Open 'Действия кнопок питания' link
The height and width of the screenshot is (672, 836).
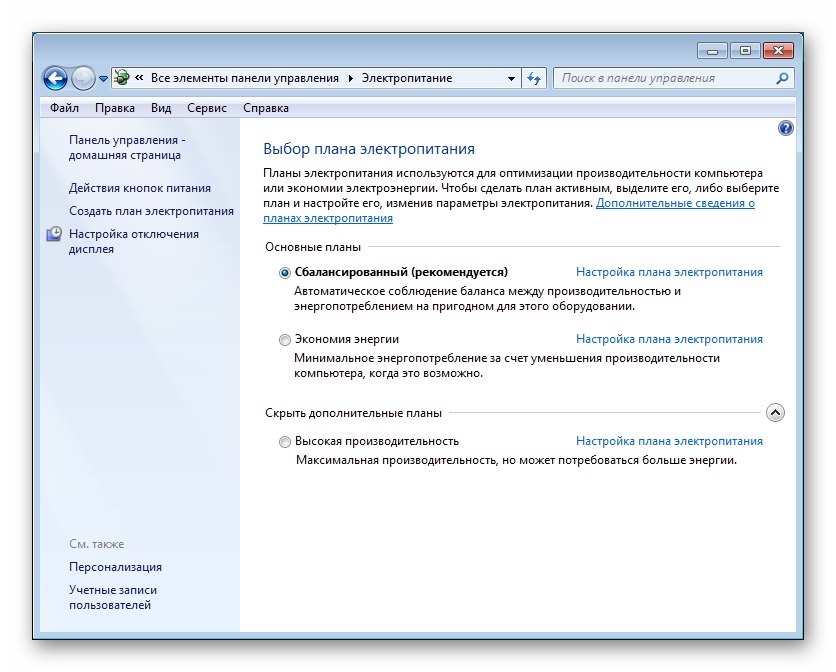click(140, 188)
